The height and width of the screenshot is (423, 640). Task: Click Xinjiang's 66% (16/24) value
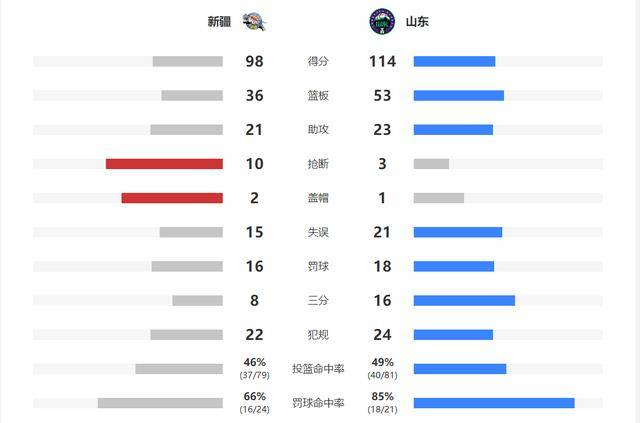255,403
